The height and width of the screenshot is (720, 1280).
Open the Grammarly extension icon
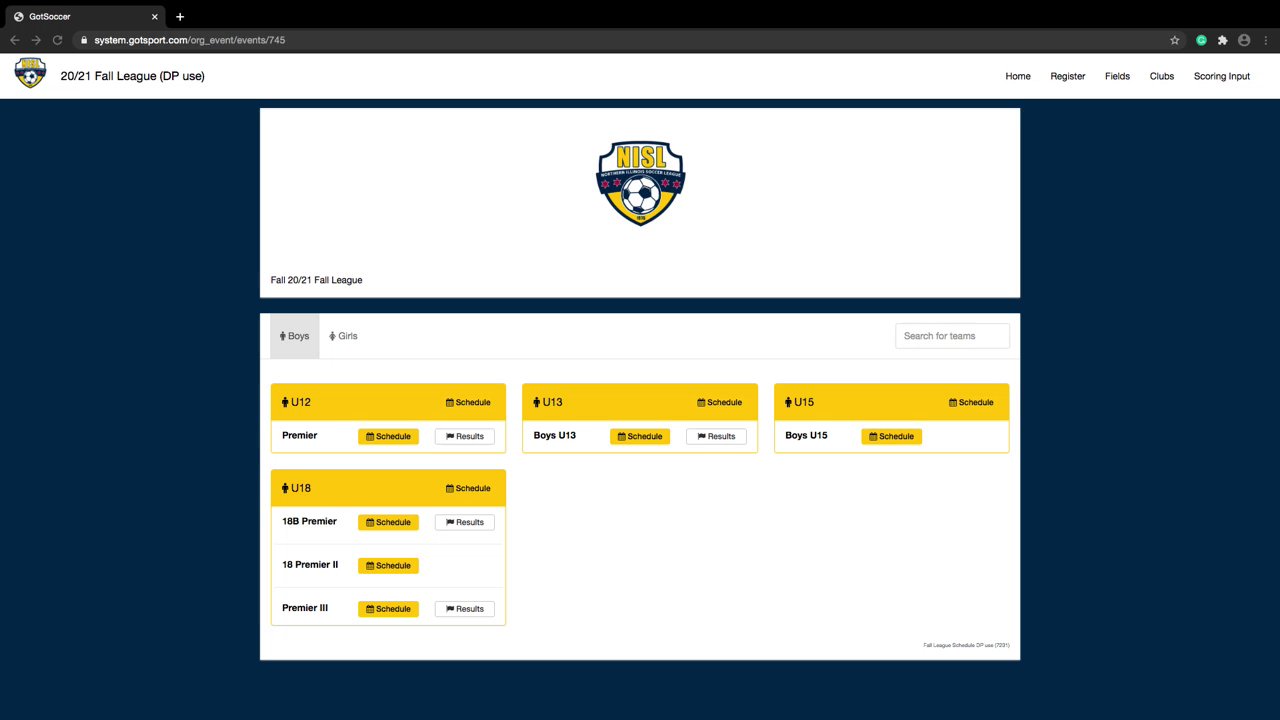click(1202, 40)
